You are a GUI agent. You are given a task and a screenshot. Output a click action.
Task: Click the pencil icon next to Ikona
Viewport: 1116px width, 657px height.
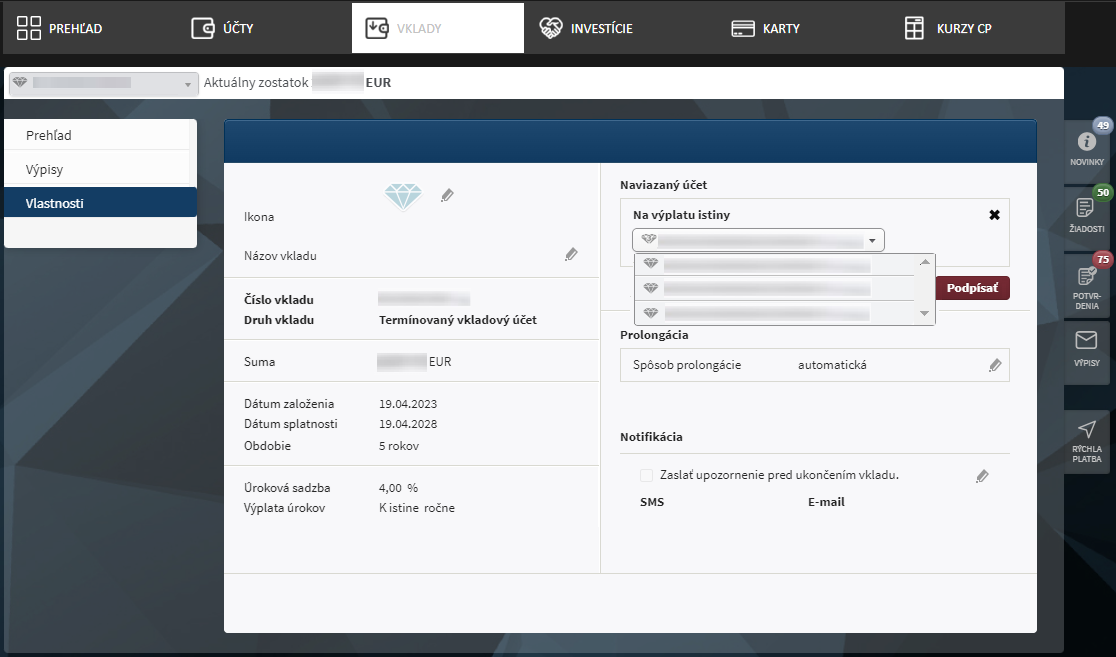click(x=447, y=196)
